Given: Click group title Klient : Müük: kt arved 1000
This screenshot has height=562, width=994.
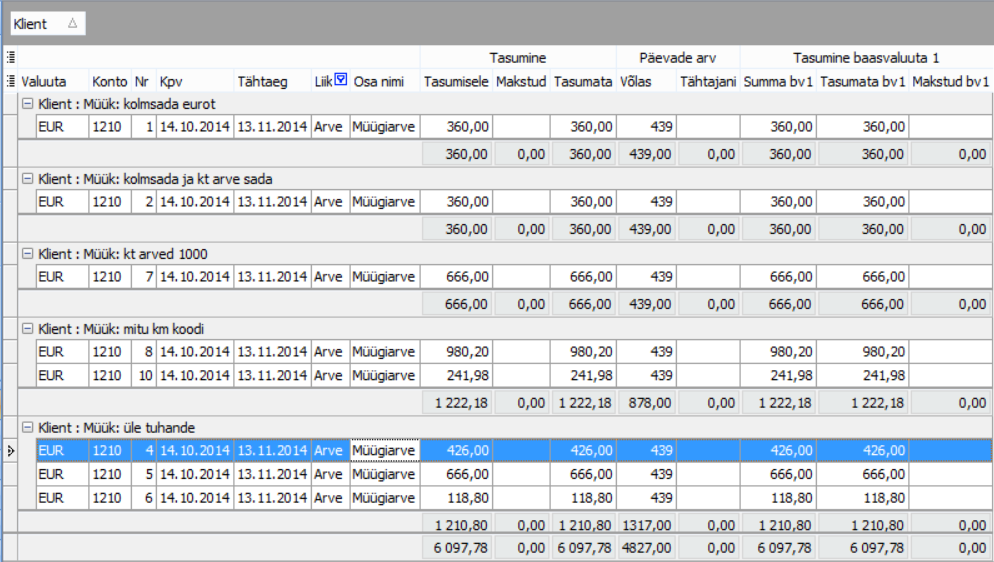Looking at the screenshot, I should pyautogui.click(x=123, y=254).
